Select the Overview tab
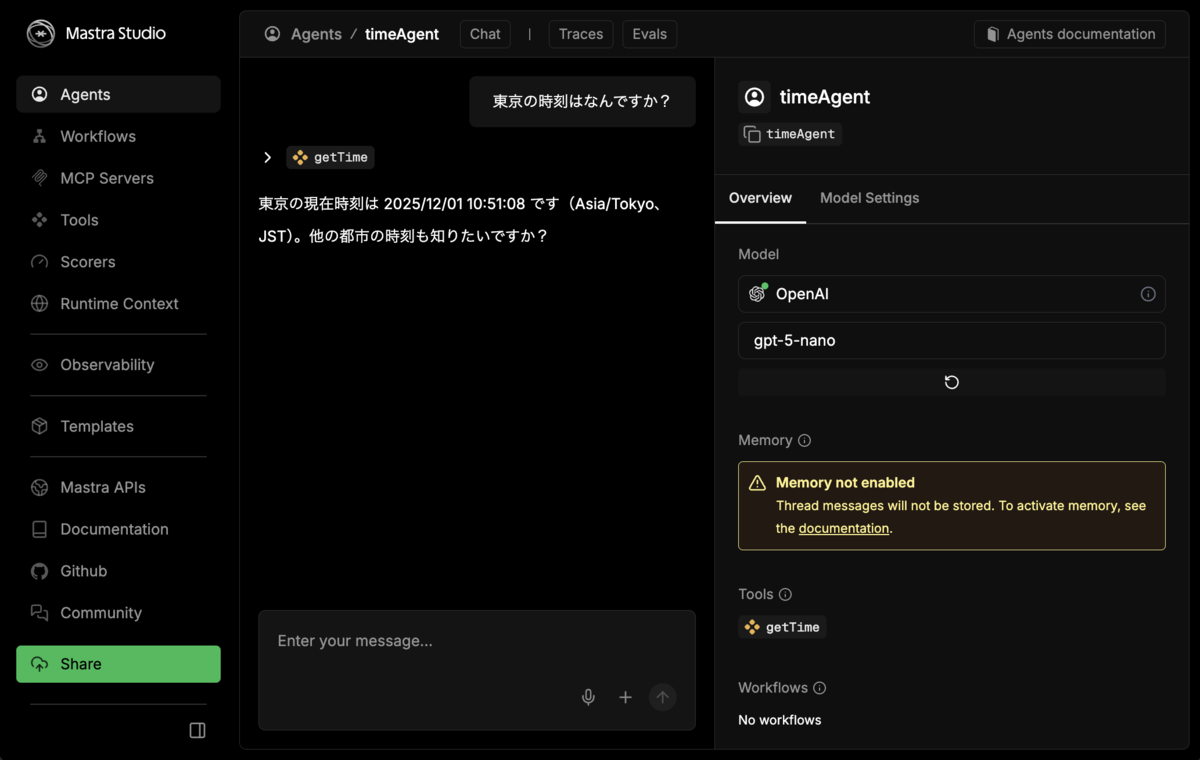This screenshot has width=1200, height=760. pyautogui.click(x=760, y=198)
